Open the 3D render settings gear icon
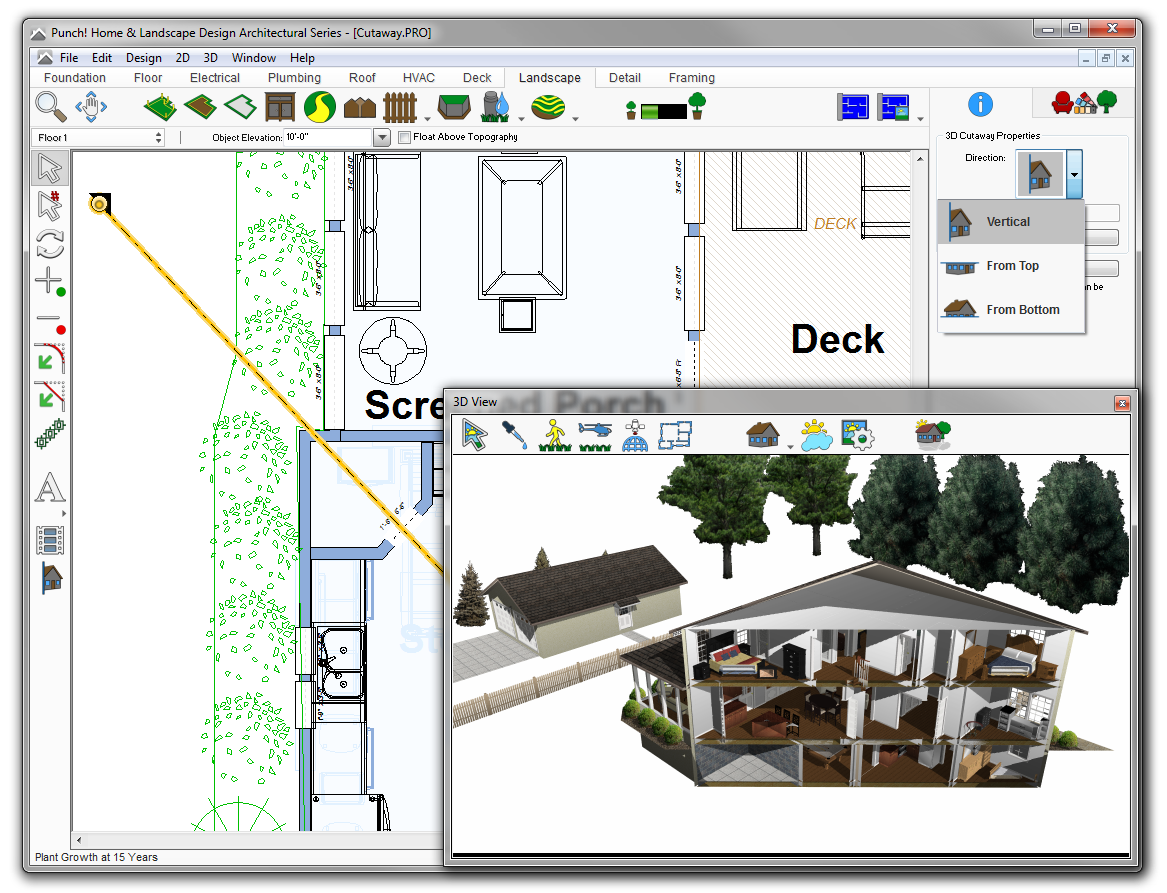Image resolution: width=1167 pixels, height=893 pixels. coord(857,435)
